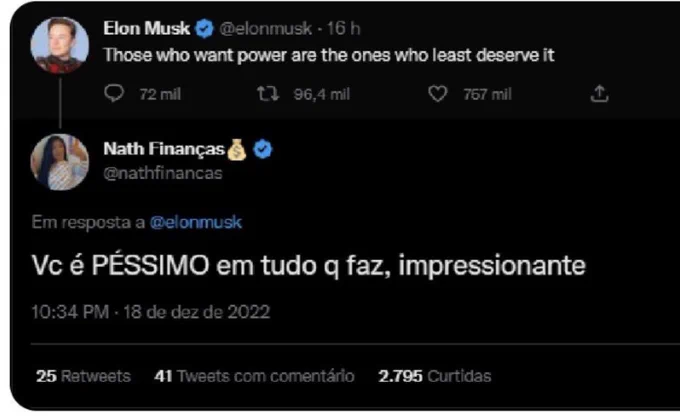Open Elon Musk's profile picture
This screenshot has height=420, width=680.
60,45
